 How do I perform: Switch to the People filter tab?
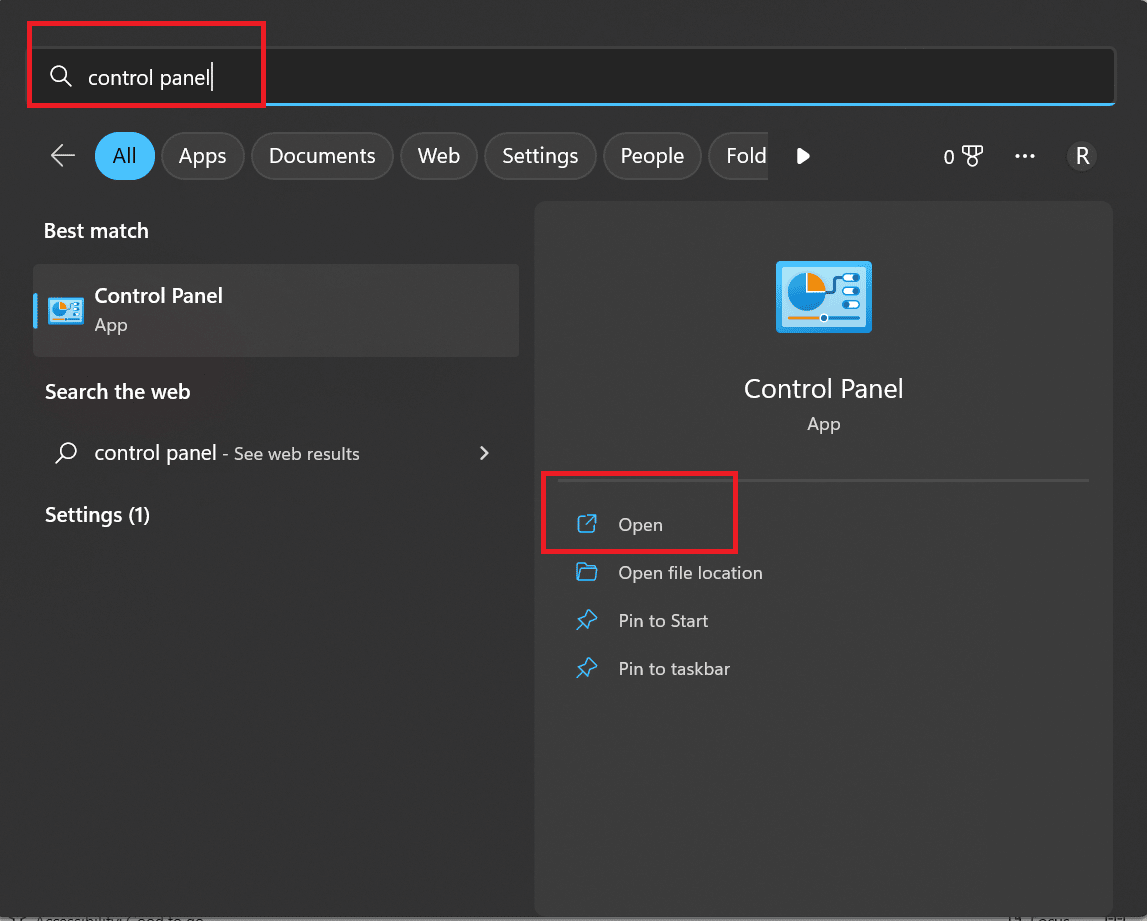click(652, 156)
